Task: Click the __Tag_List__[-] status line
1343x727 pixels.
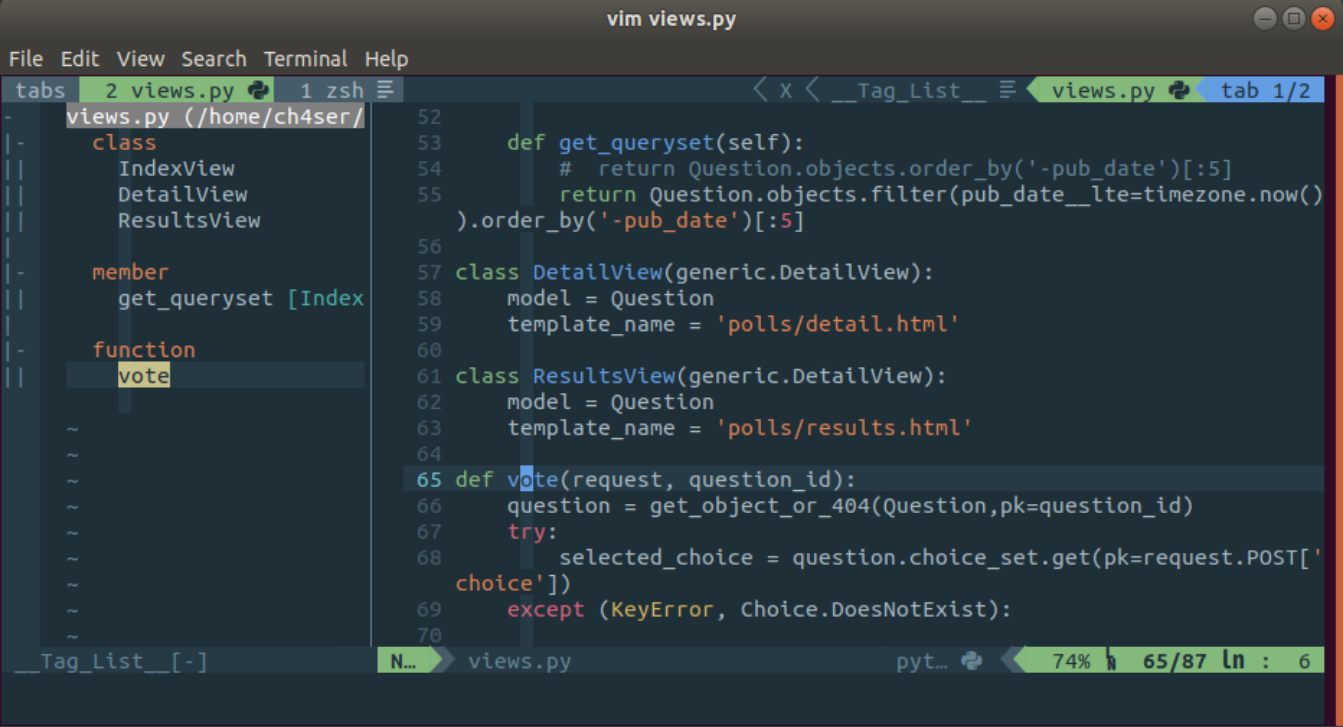Action: click(111, 661)
